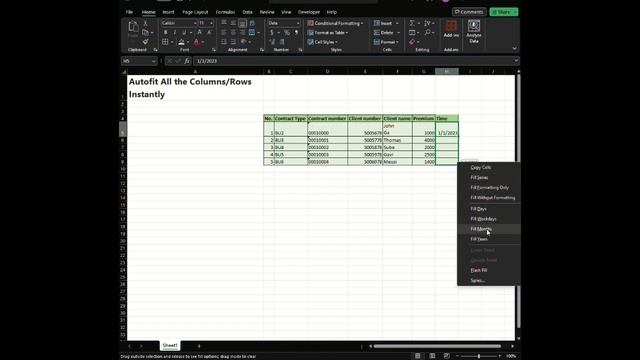Open the File tab
The height and width of the screenshot is (360, 640).
coord(129,12)
